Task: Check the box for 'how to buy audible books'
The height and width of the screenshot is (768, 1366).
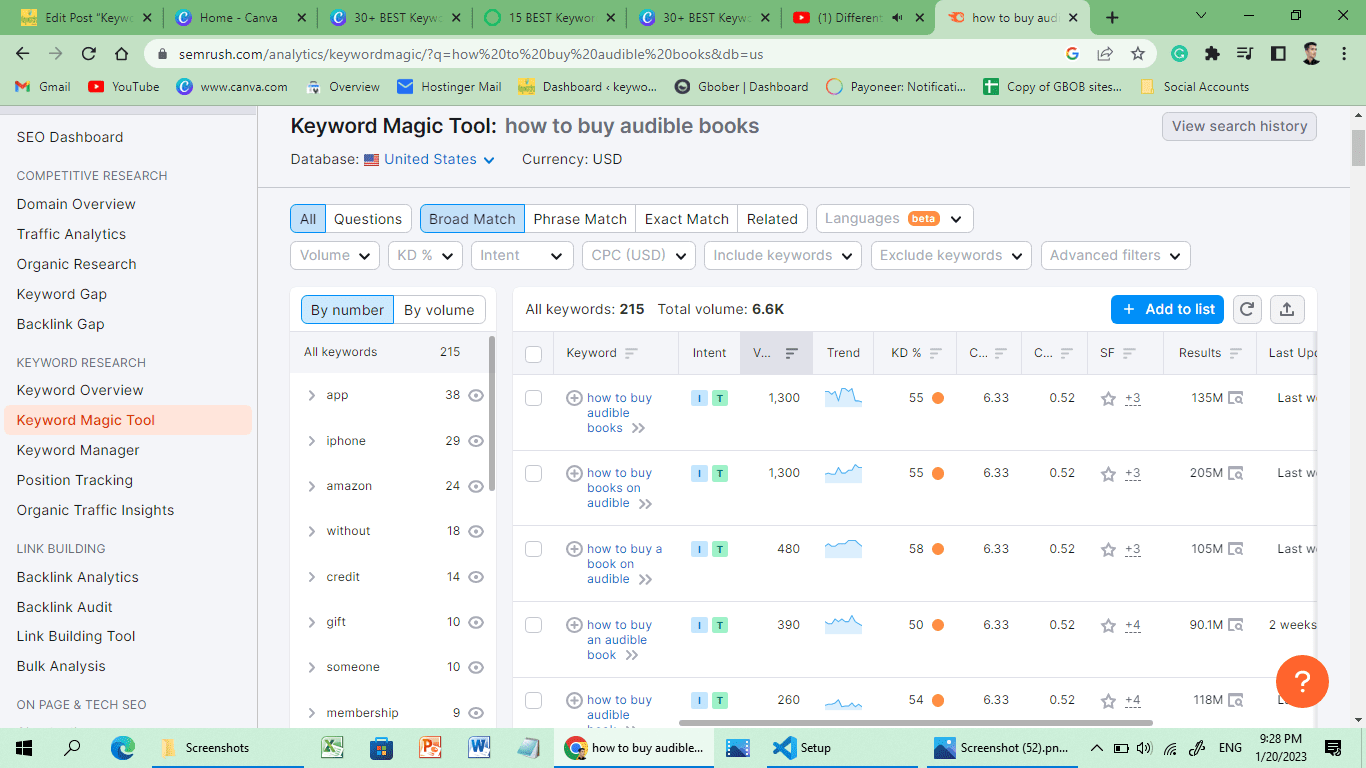Action: 533,398
